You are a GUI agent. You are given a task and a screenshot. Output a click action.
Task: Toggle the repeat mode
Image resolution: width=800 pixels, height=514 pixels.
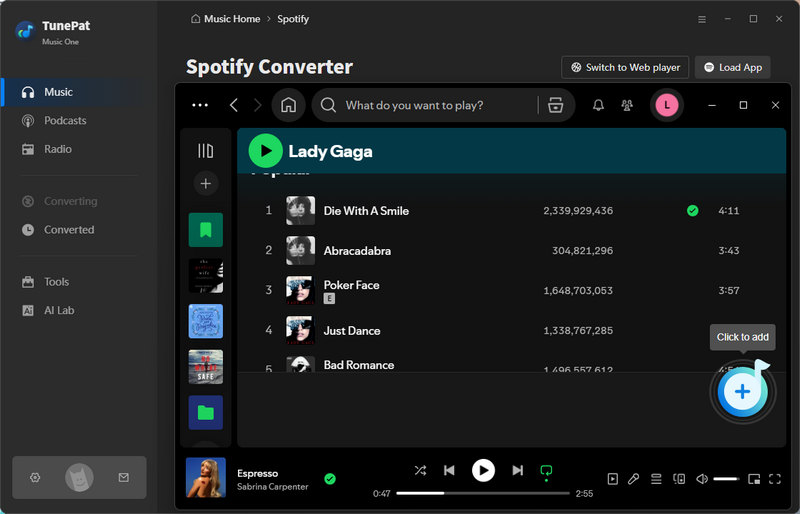coord(546,470)
